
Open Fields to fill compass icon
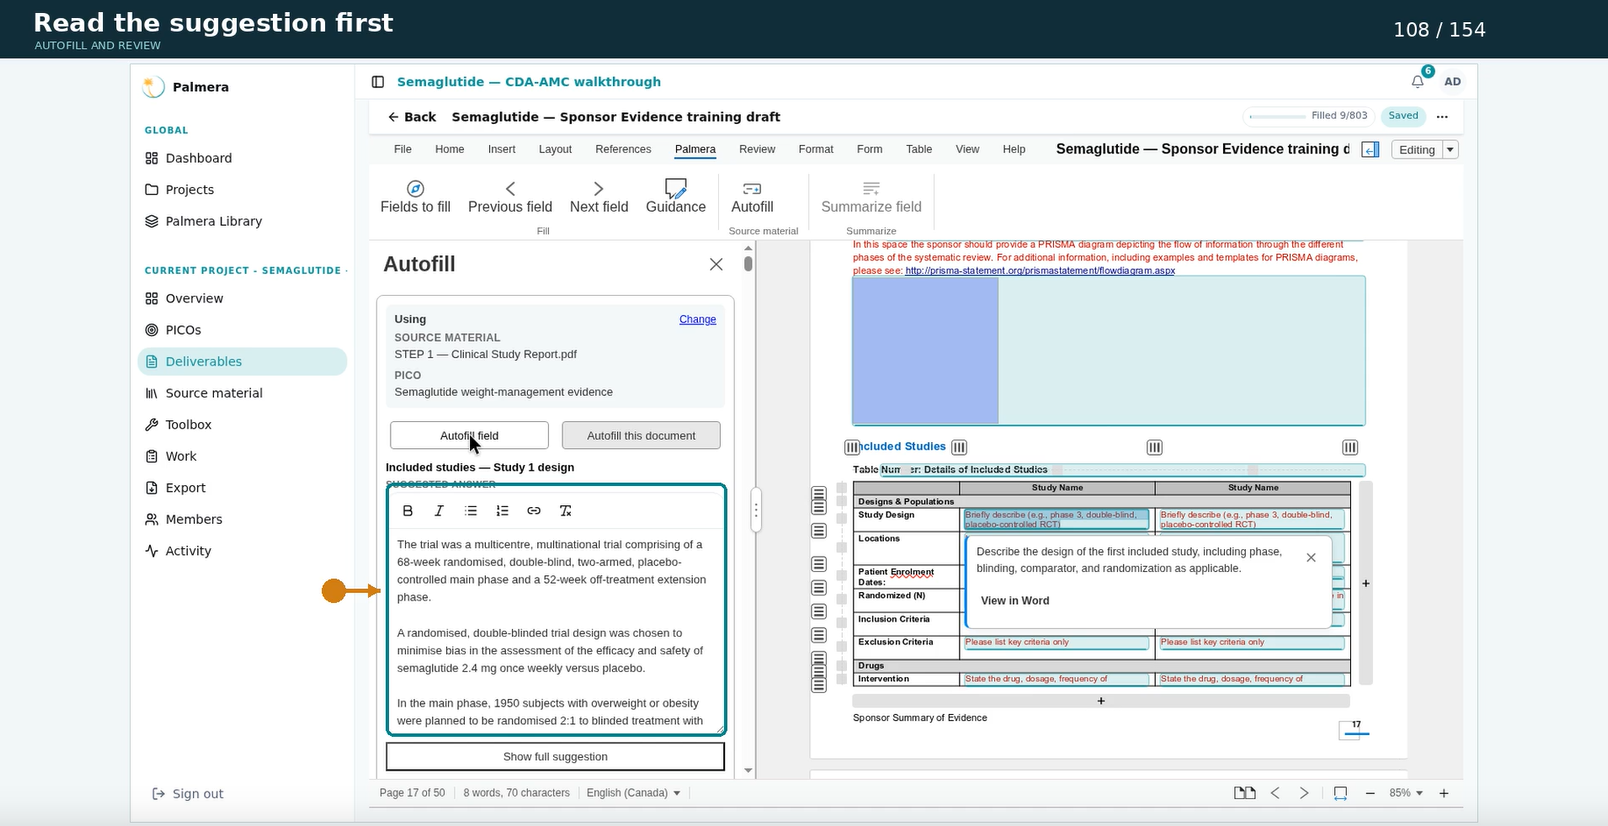(x=415, y=189)
